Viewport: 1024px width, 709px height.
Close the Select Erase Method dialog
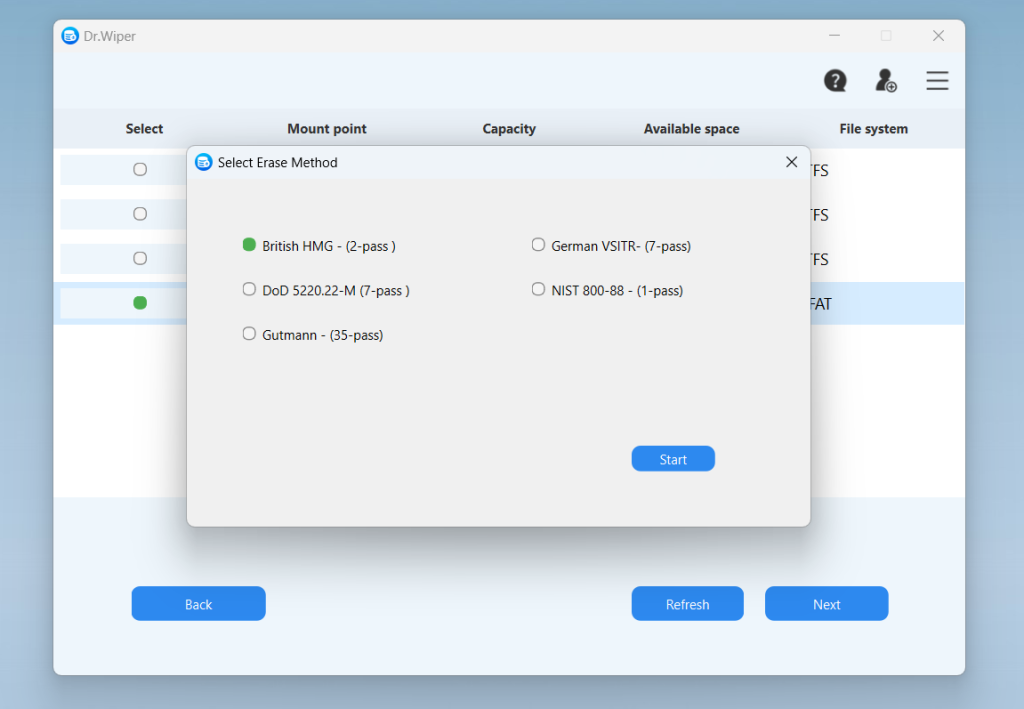point(791,161)
